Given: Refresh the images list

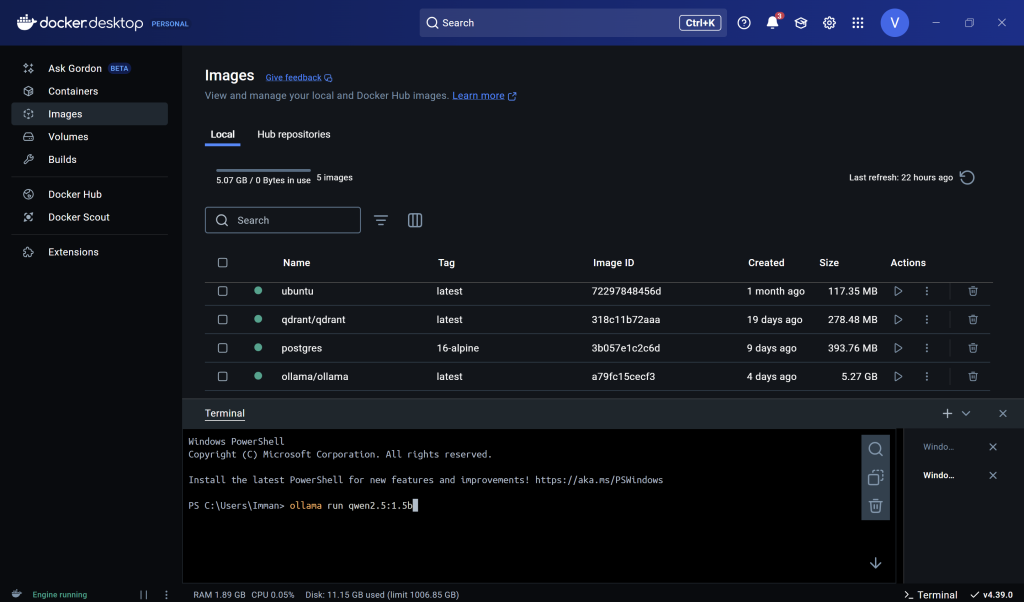Looking at the screenshot, I should coord(967,178).
